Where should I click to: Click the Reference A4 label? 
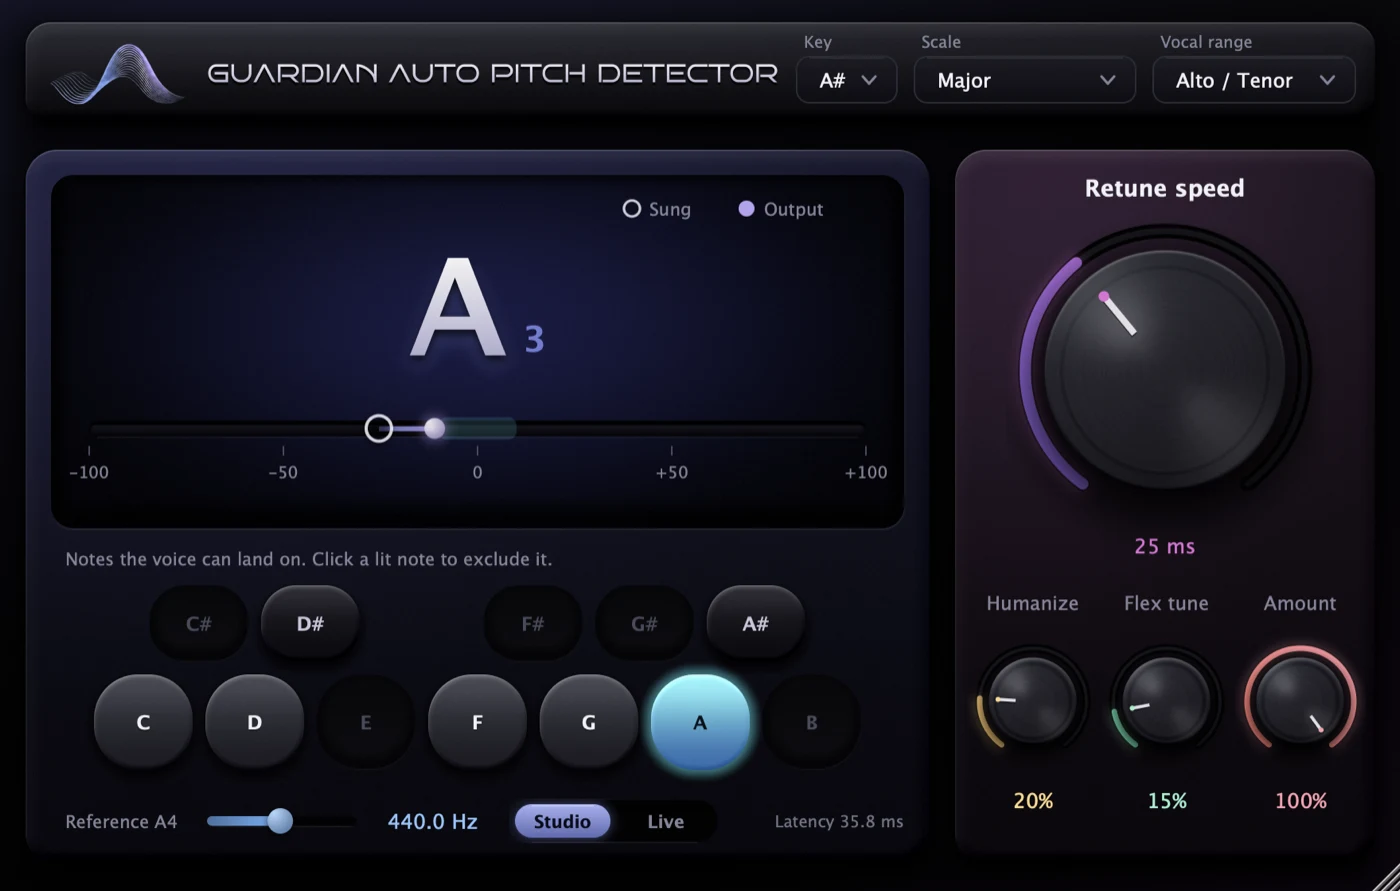point(121,822)
